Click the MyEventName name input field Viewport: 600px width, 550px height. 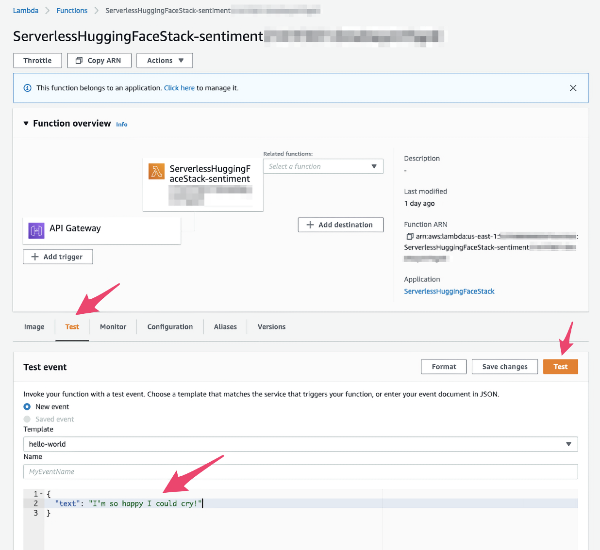[300, 472]
